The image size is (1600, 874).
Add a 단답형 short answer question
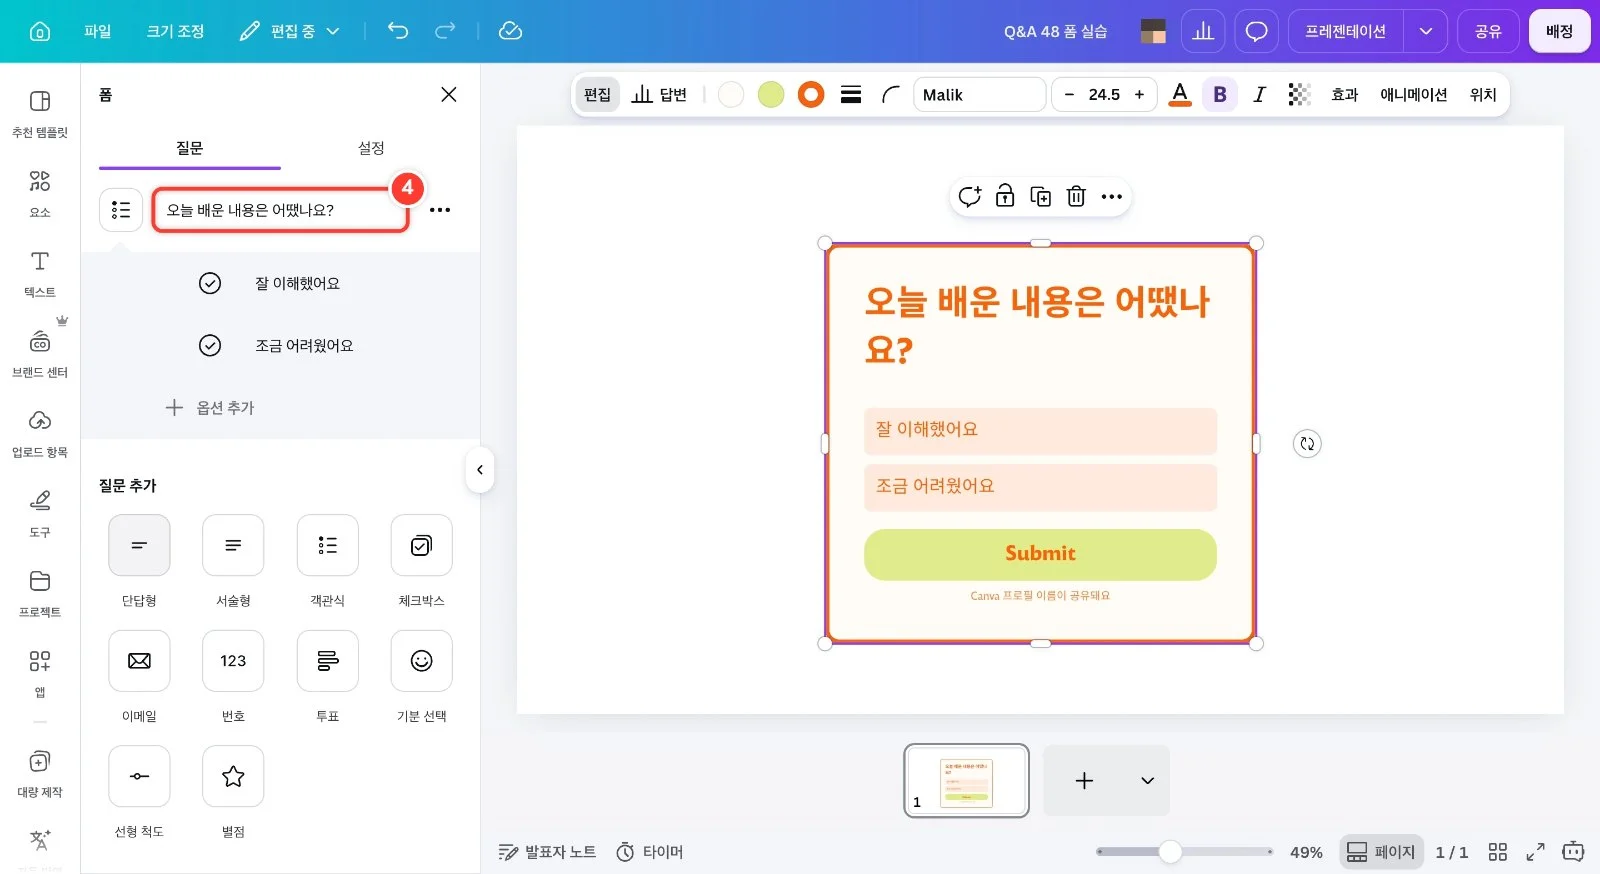[139, 545]
